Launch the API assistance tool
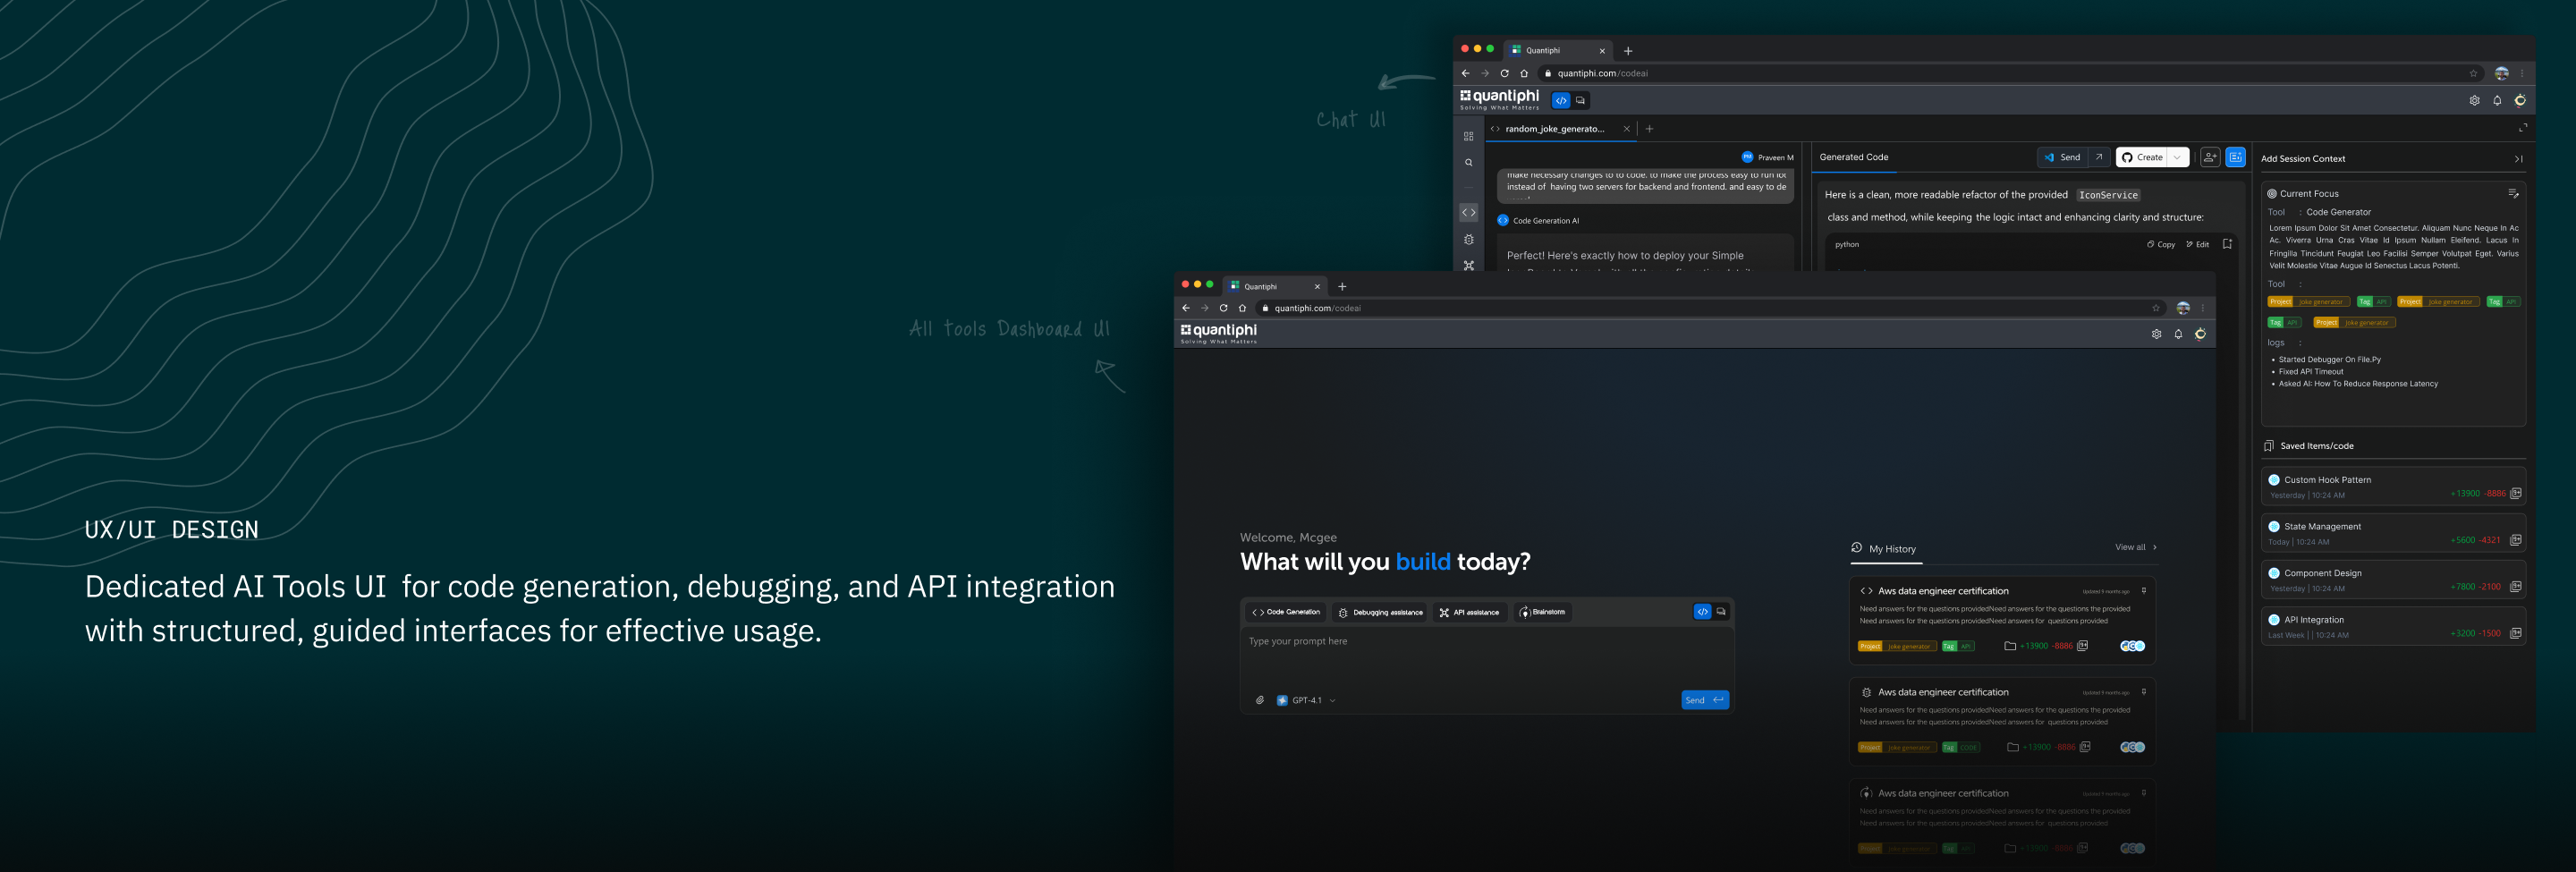The height and width of the screenshot is (872, 2576). point(1469,612)
